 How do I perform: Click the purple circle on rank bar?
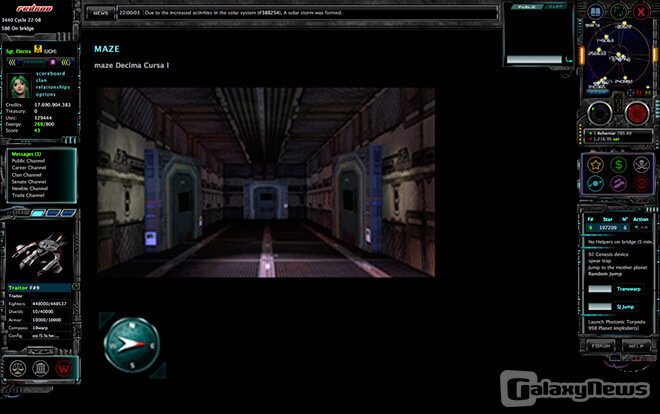click(x=53, y=62)
